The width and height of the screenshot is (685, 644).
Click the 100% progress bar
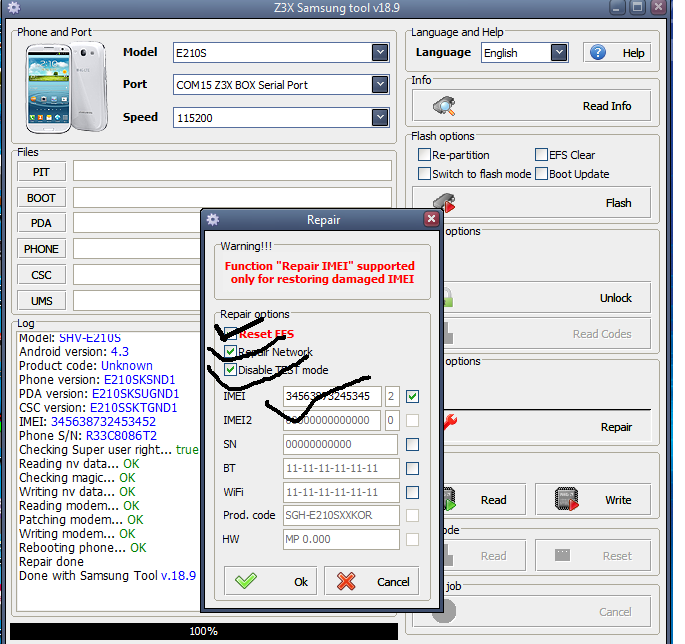(204, 631)
